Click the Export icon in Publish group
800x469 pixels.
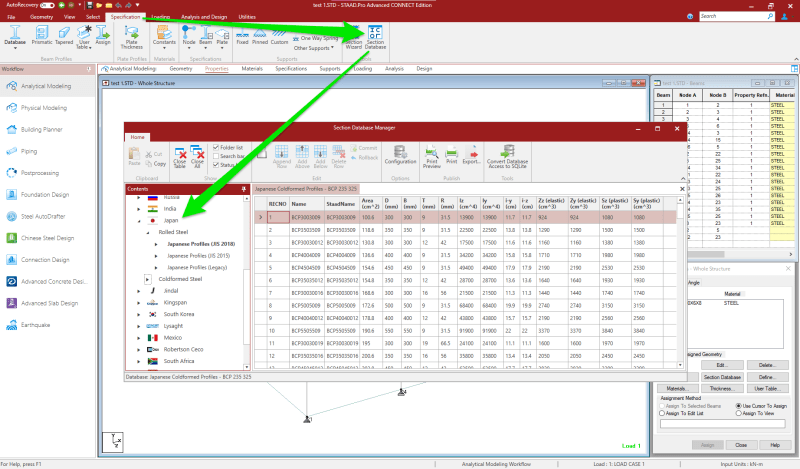click(x=471, y=155)
